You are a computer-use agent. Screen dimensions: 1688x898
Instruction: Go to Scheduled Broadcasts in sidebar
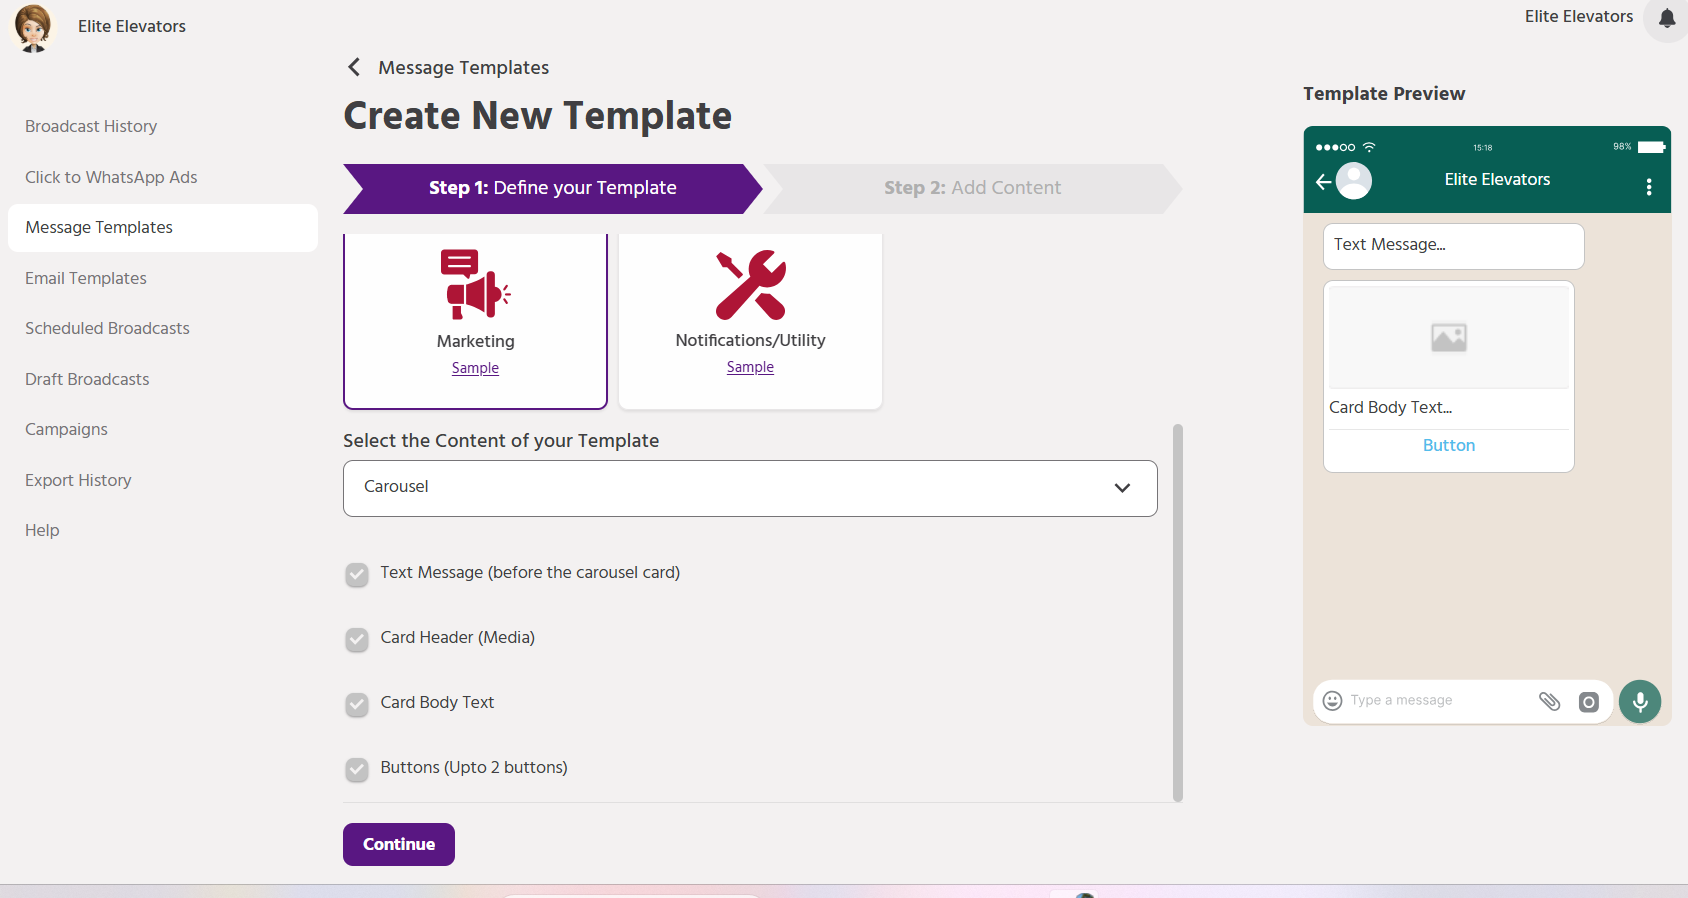coord(107,328)
